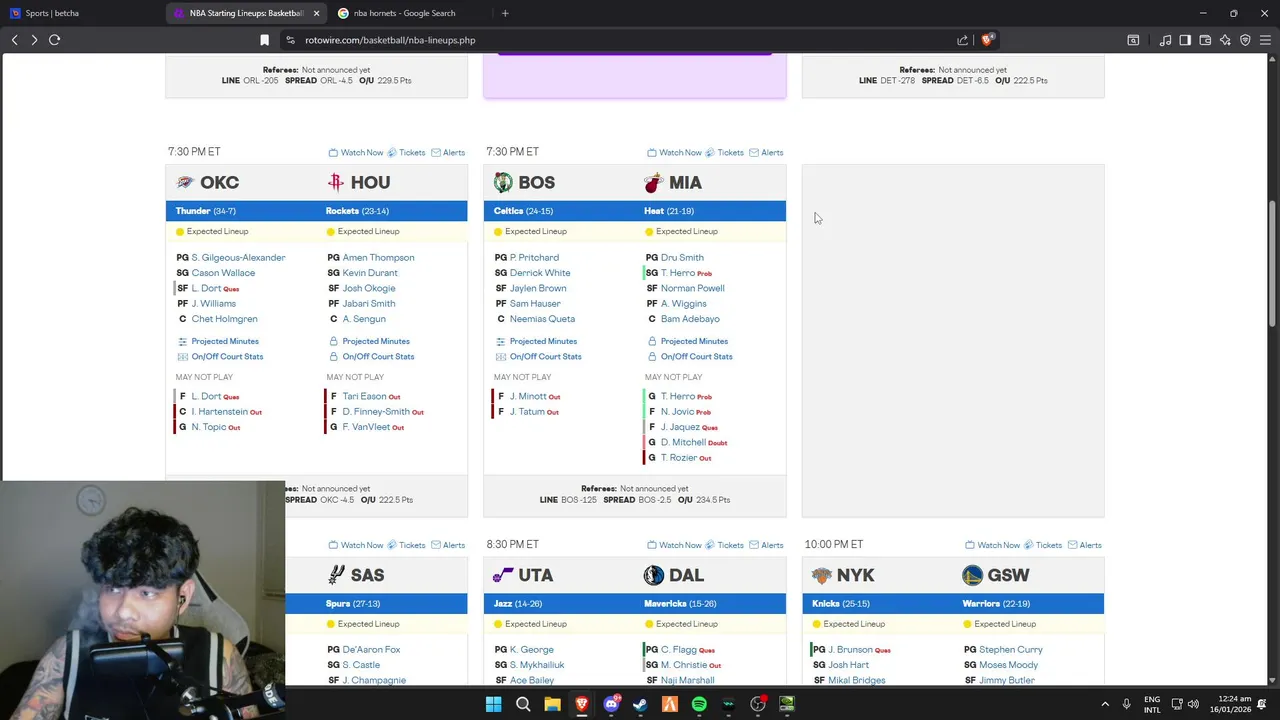Click T. Rozier in May Not Play list
The image size is (1280, 720).
point(679,458)
